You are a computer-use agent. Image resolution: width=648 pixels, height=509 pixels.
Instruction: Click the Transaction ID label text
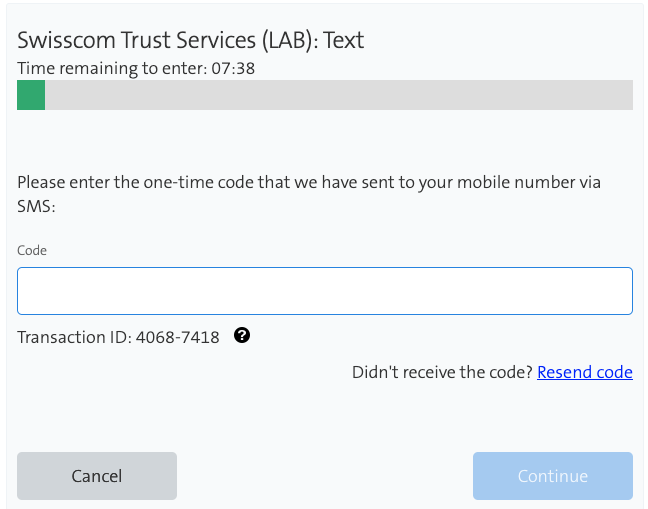74,337
